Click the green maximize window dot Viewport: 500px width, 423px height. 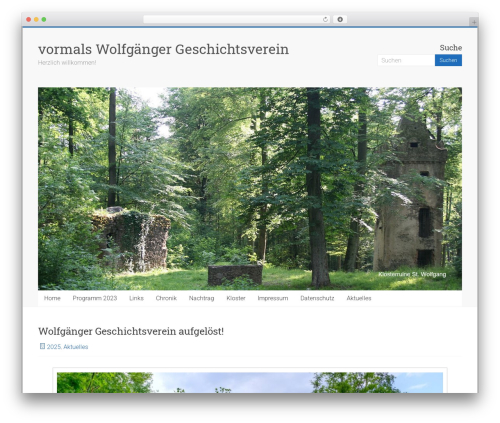44,19
